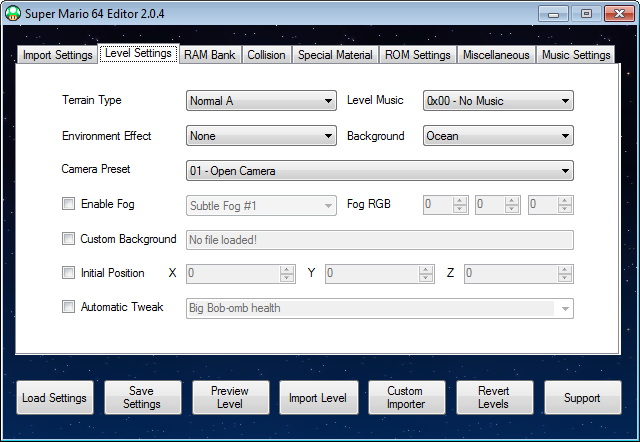Click the Load Settings button
Screen dimensions: 640x442
click(x=56, y=398)
